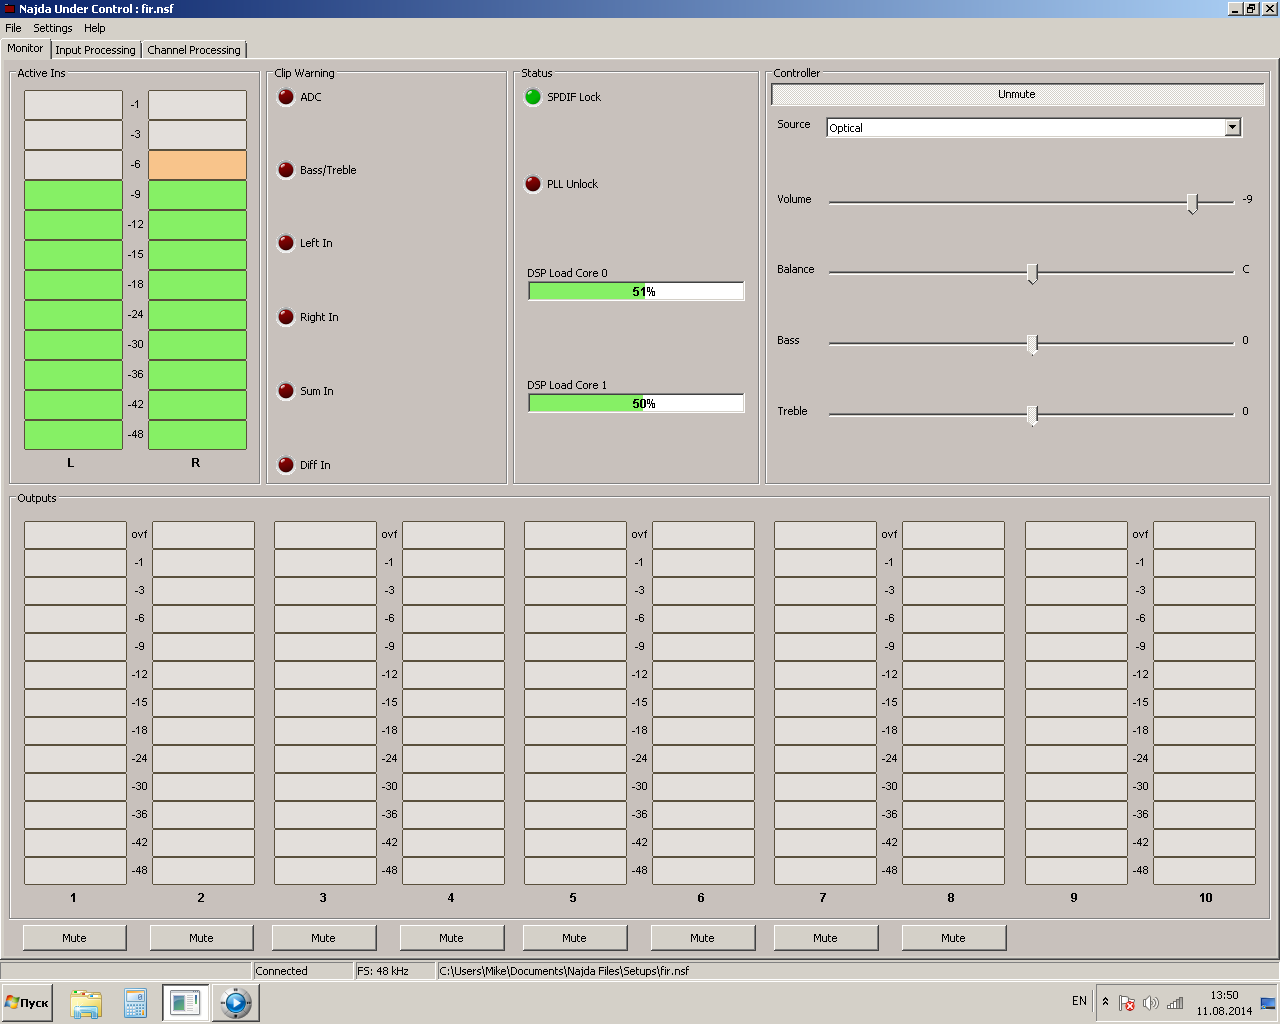Open the Action Center flag icon
Image resolution: width=1280 pixels, height=1024 pixels.
click(x=1127, y=1003)
